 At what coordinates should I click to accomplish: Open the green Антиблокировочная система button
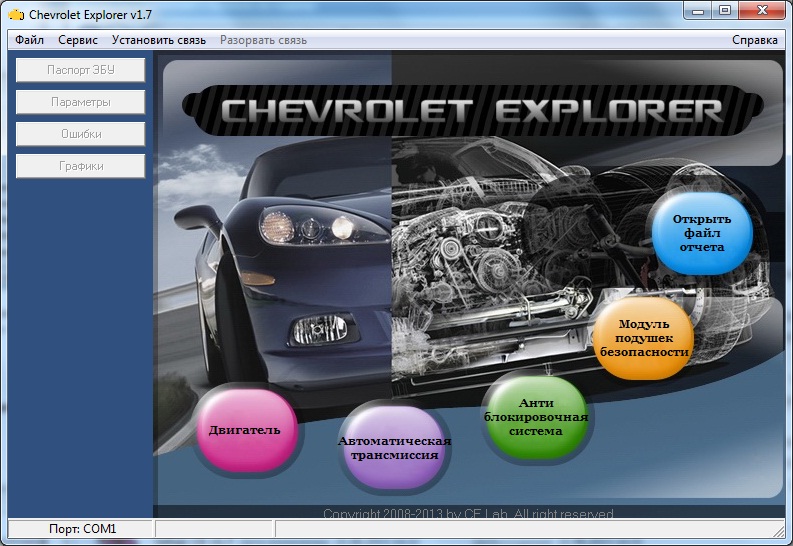(536, 417)
